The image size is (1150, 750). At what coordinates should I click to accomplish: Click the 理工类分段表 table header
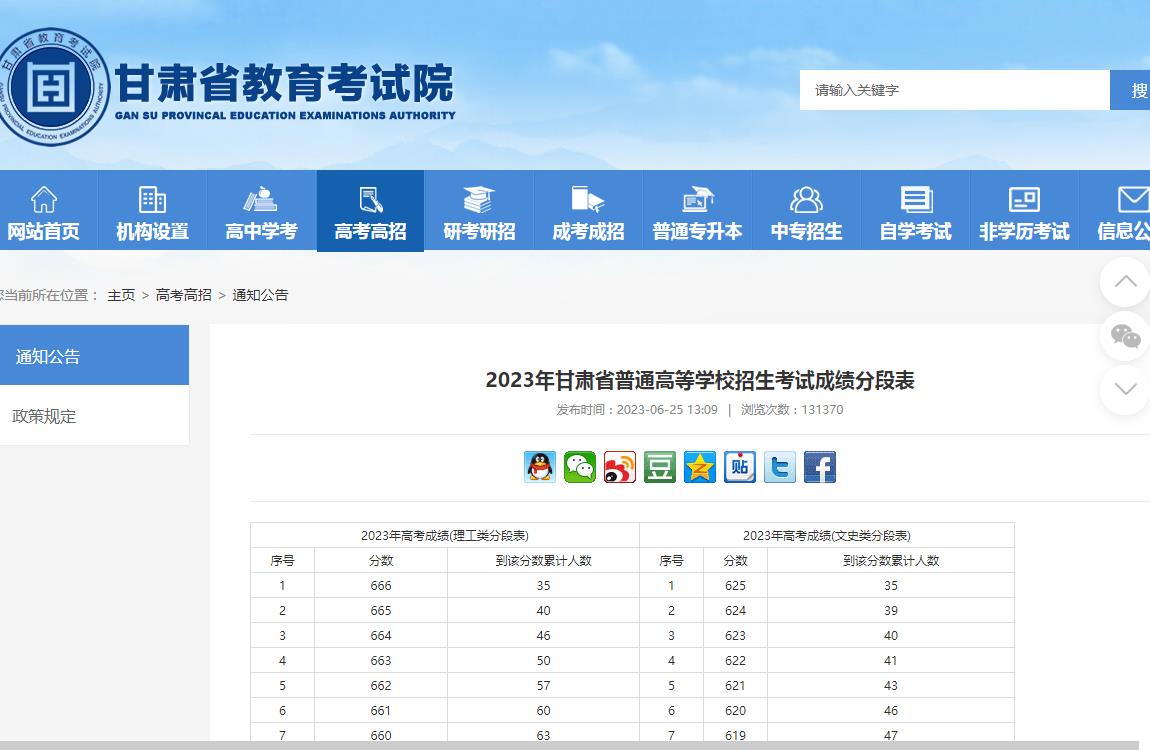pyautogui.click(x=444, y=535)
